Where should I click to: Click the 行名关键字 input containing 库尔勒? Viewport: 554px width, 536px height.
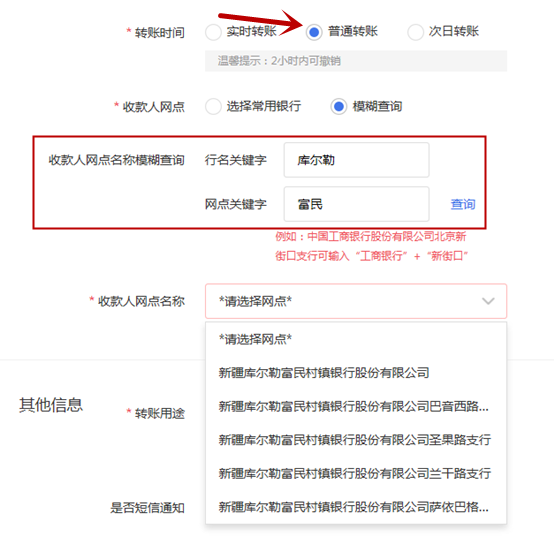point(356,160)
